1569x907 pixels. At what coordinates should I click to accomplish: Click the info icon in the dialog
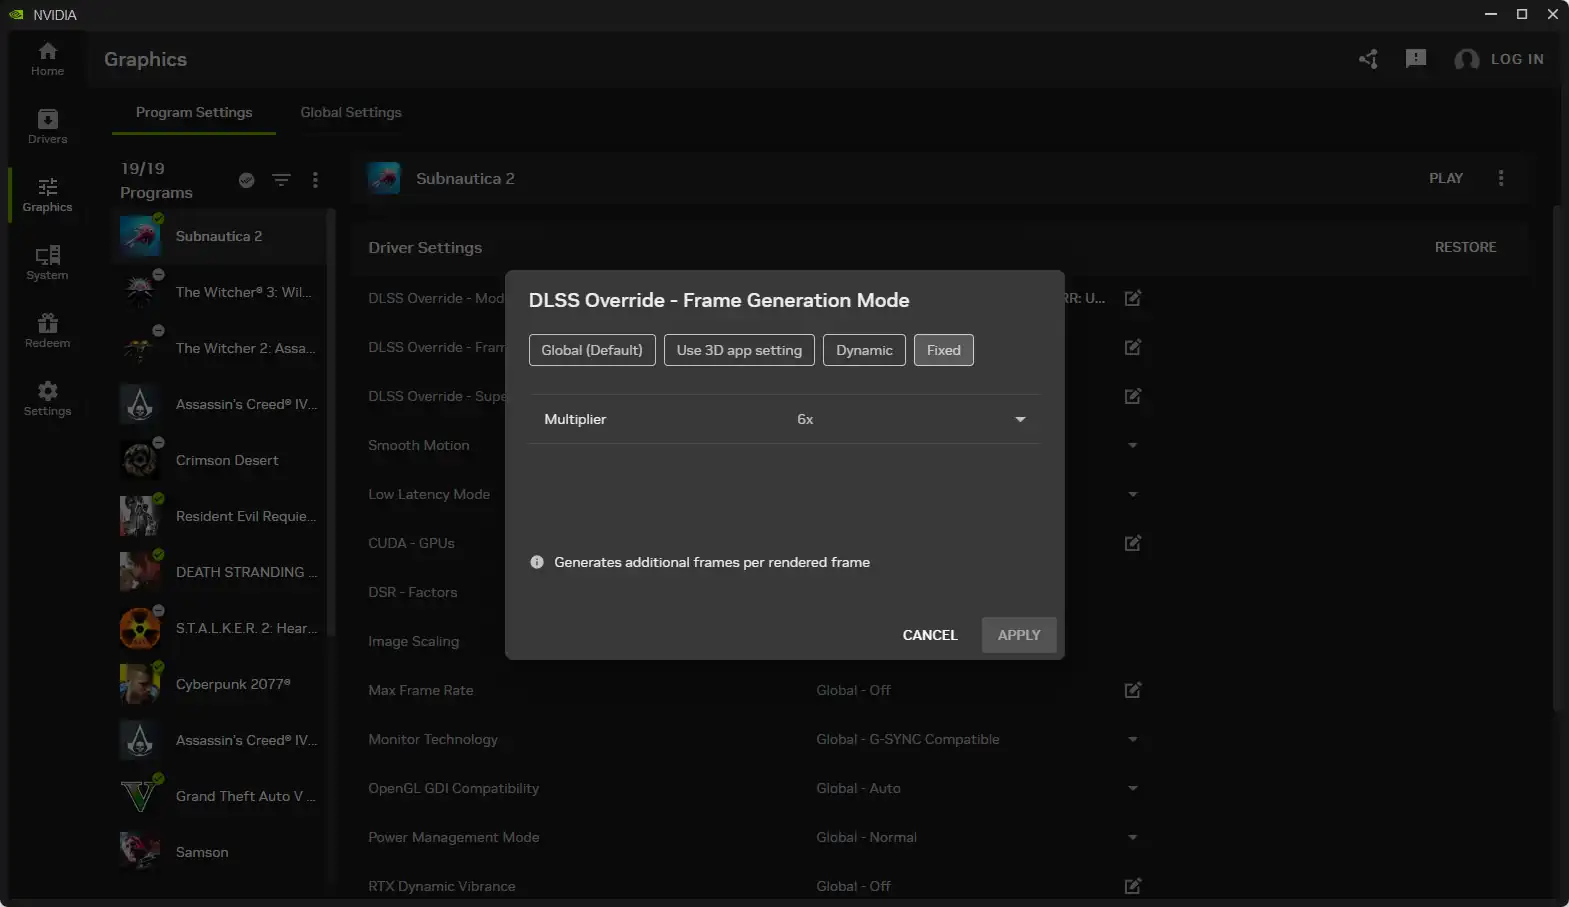[x=537, y=562]
